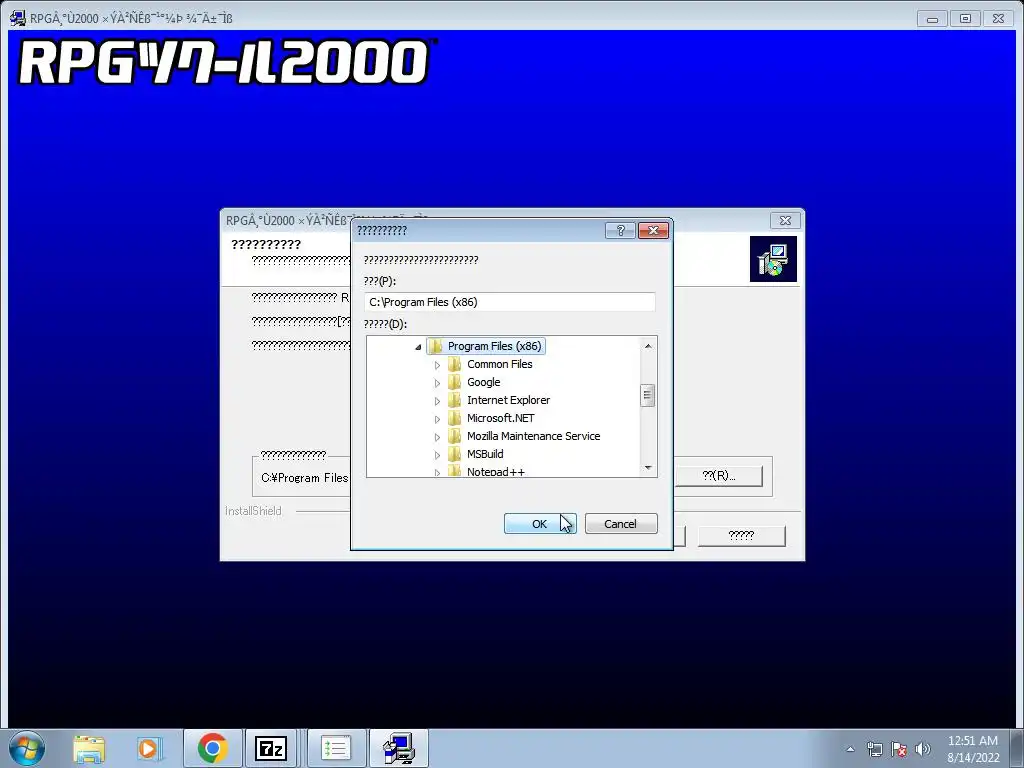Click the Google folder icon
Image resolution: width=1024 pixels, height=768 pixels.
455,382
